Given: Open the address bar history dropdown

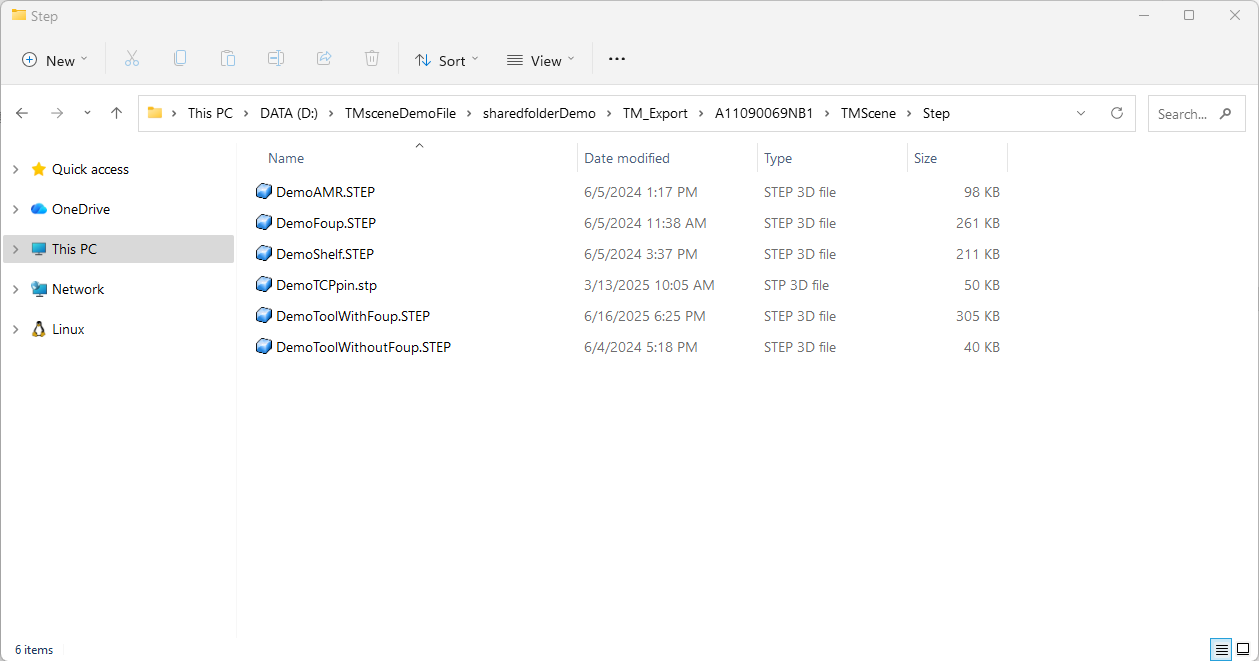Looking at the screenshot, I should (1081, 113).
